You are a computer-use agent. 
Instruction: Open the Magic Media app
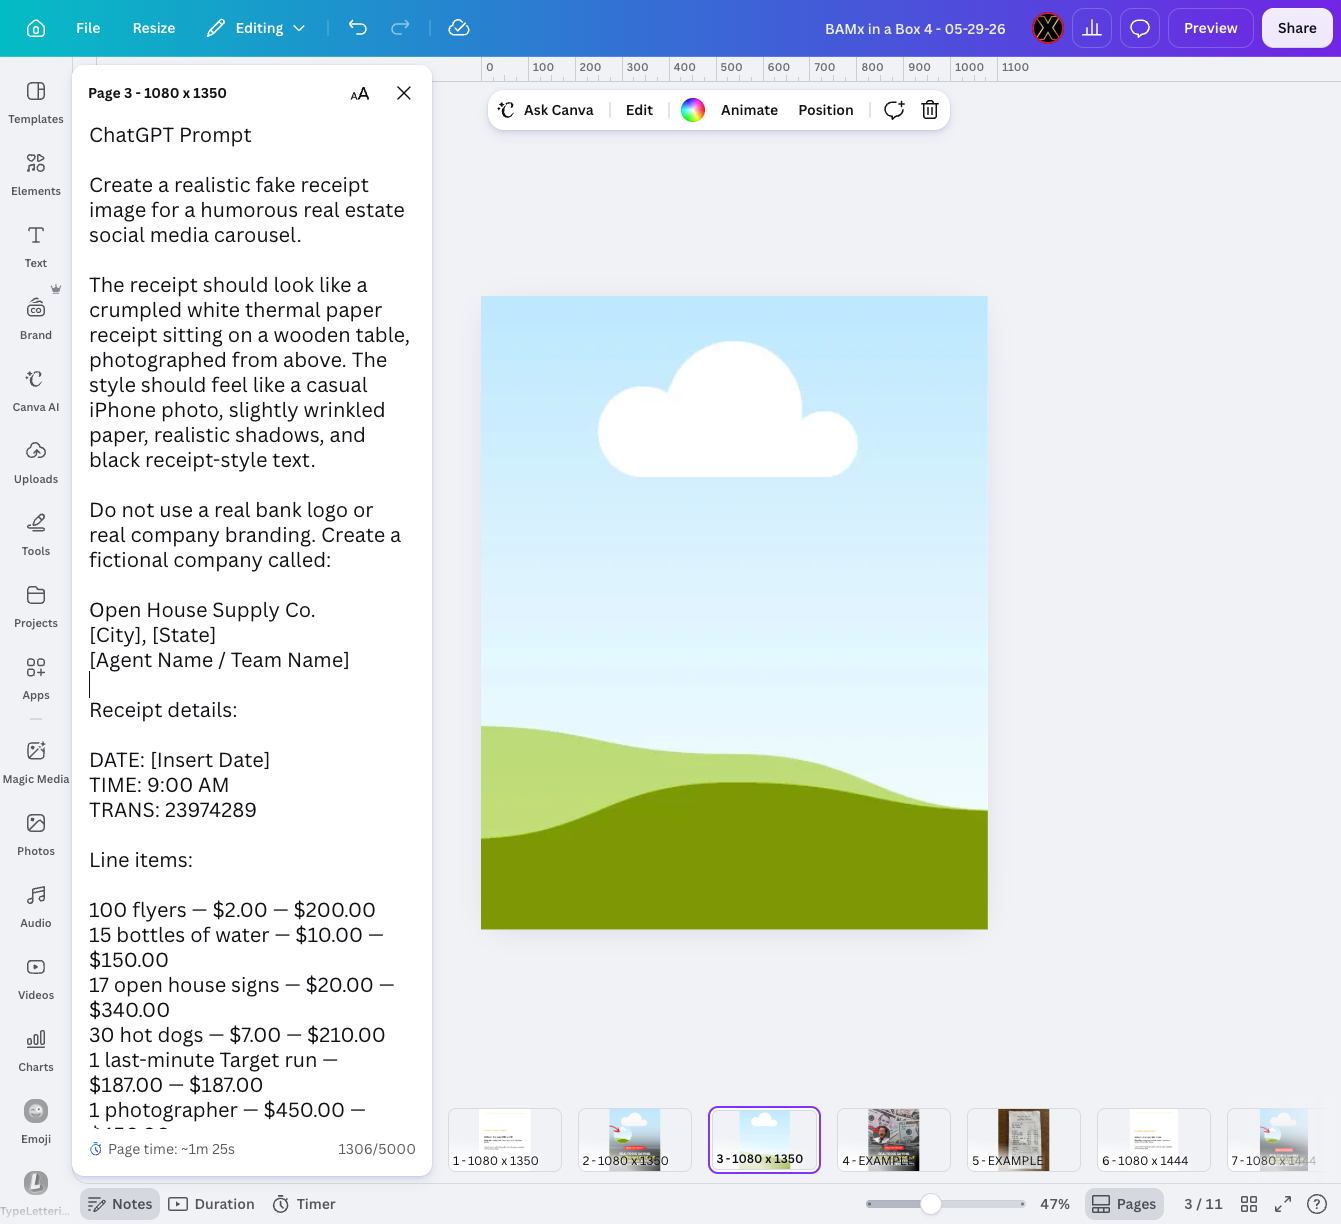(36, 763)
